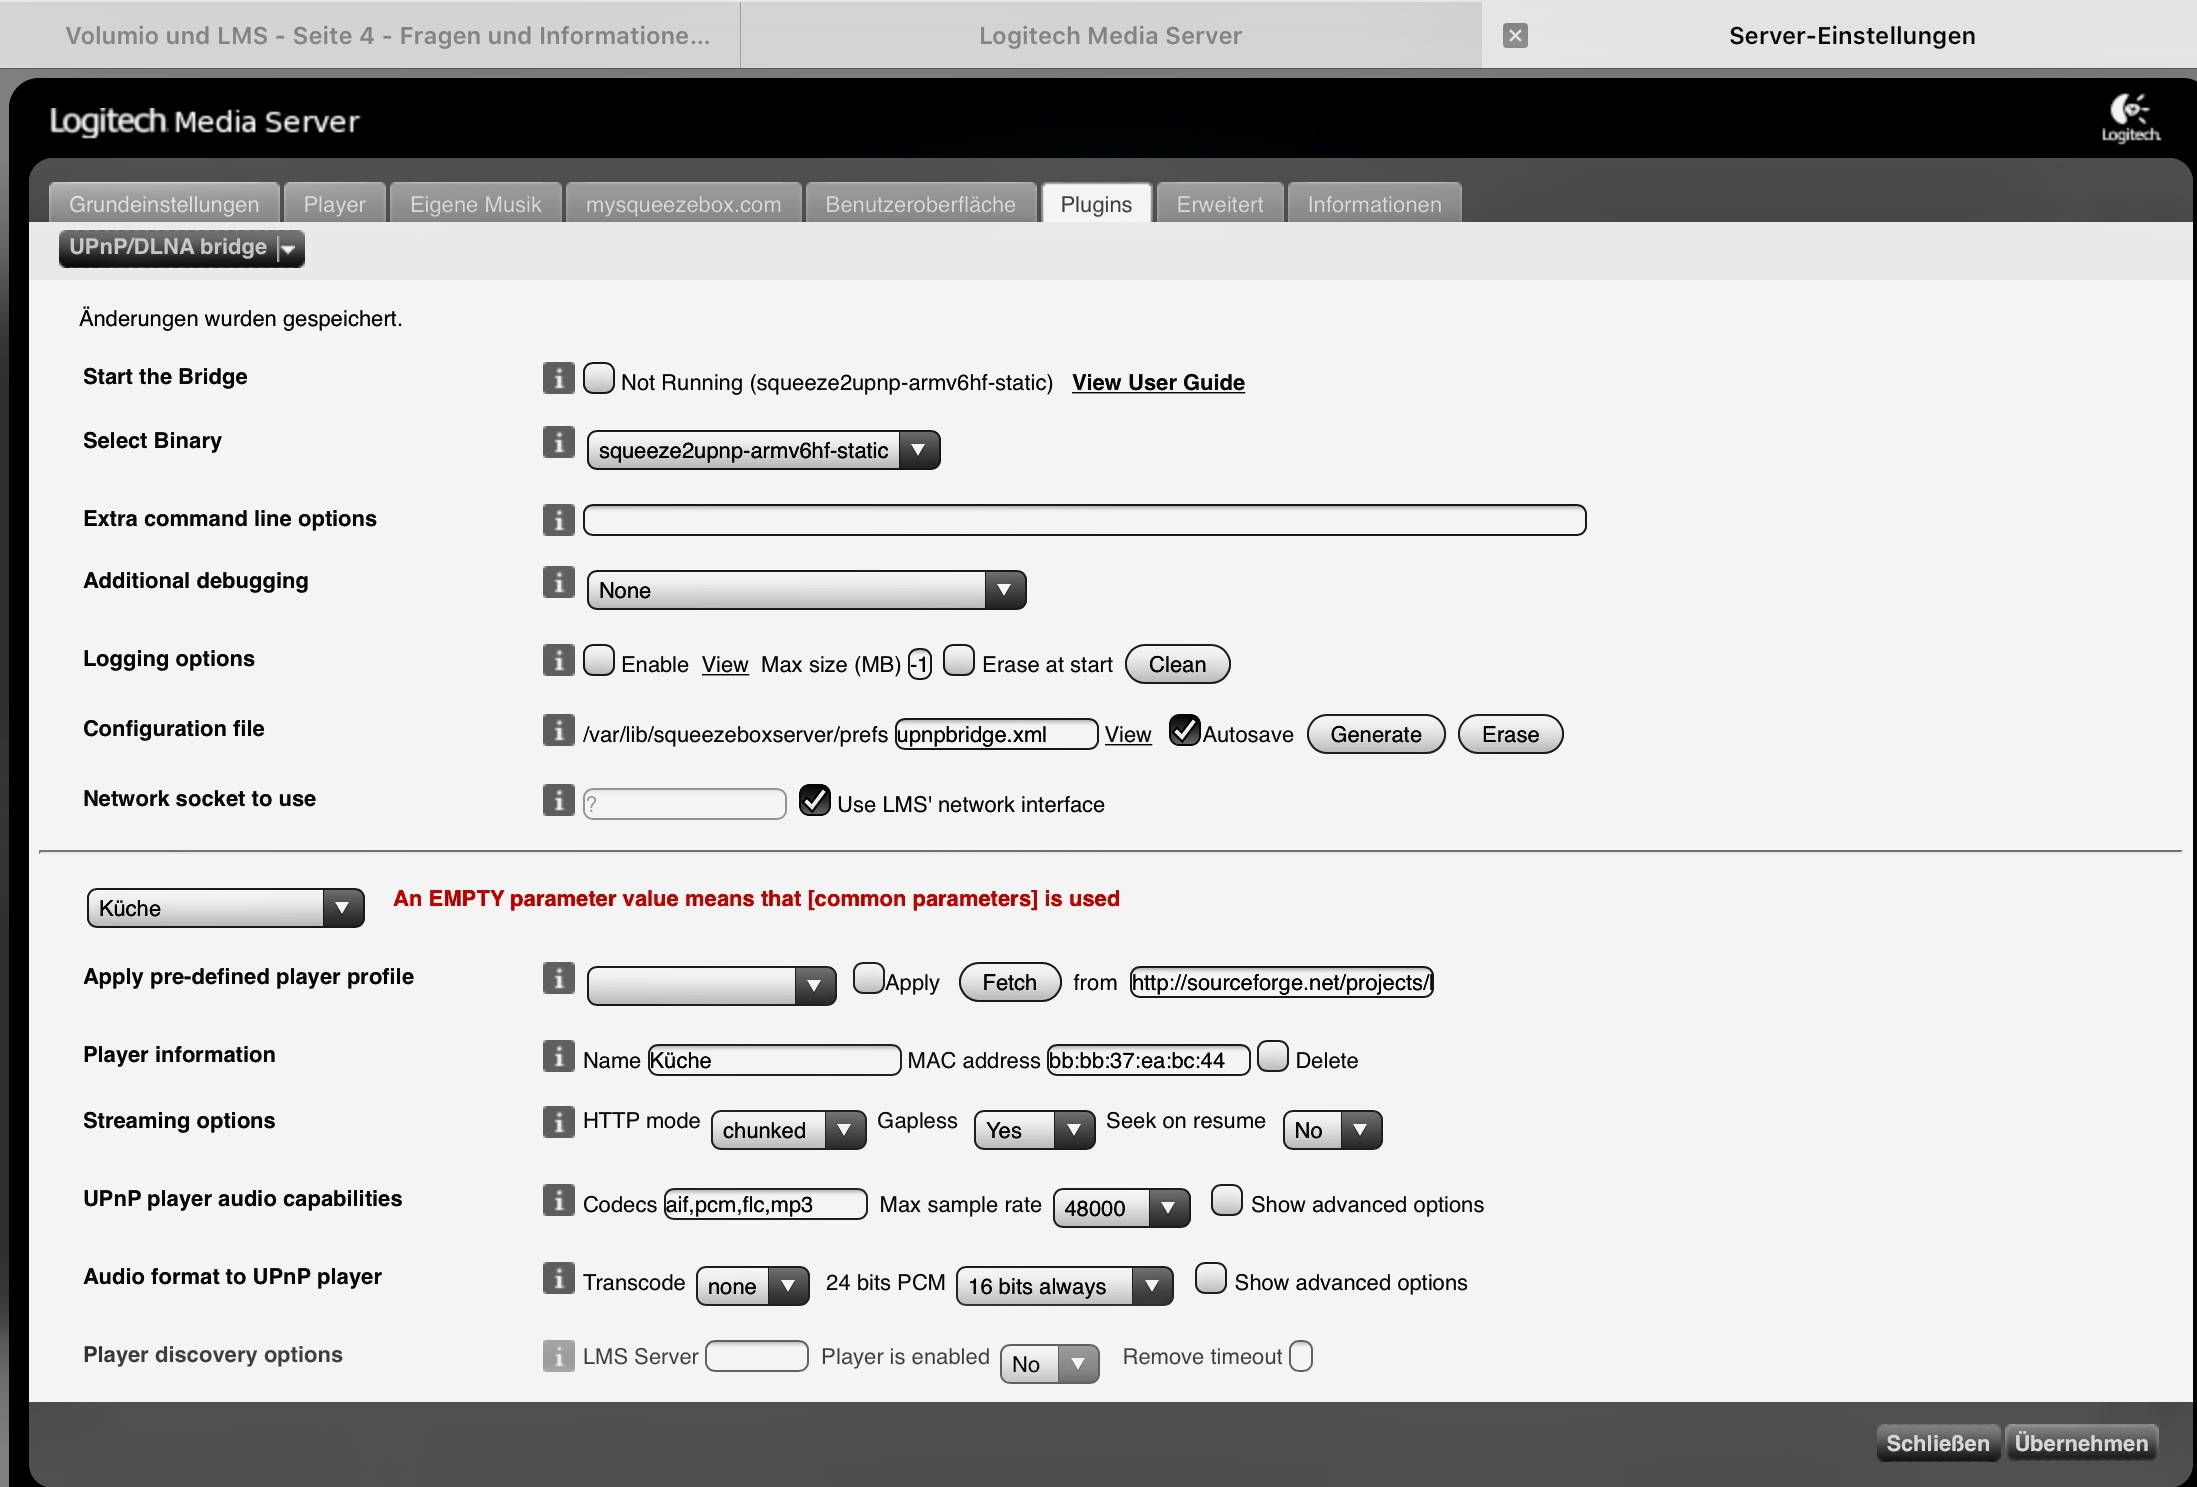Open info icon beside Extra command line options

coord(558,520)
